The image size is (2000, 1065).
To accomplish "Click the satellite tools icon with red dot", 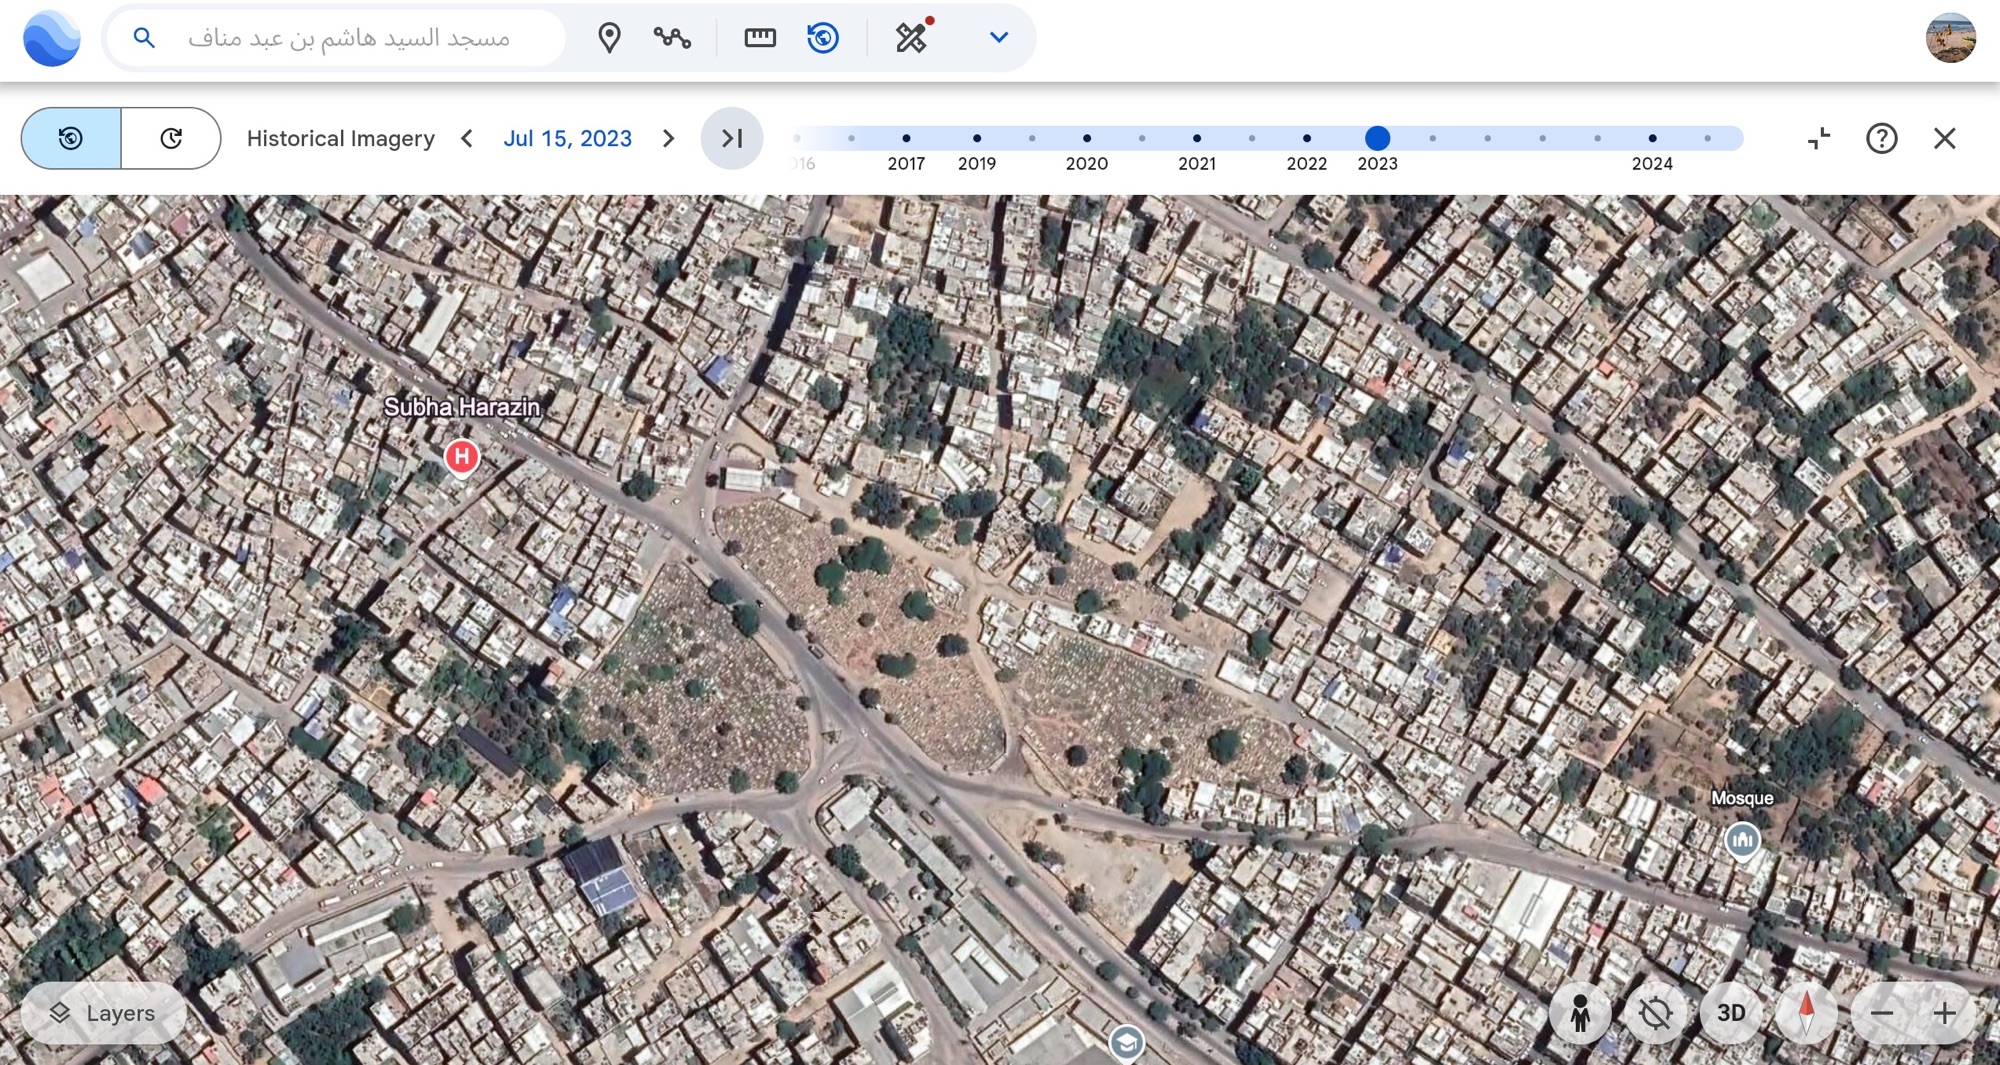I will pyautogui.click(x=912, y=38).
